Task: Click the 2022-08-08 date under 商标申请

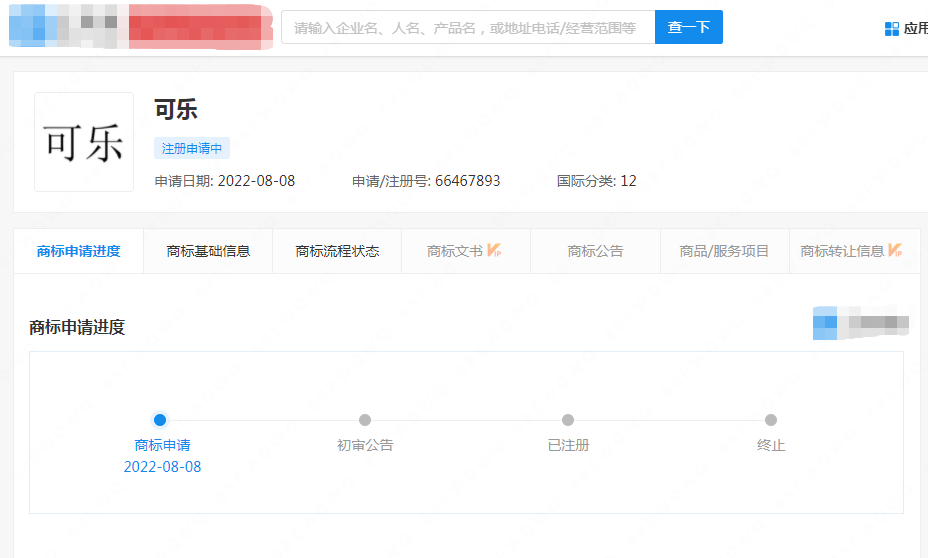Action: coord(162,467)
